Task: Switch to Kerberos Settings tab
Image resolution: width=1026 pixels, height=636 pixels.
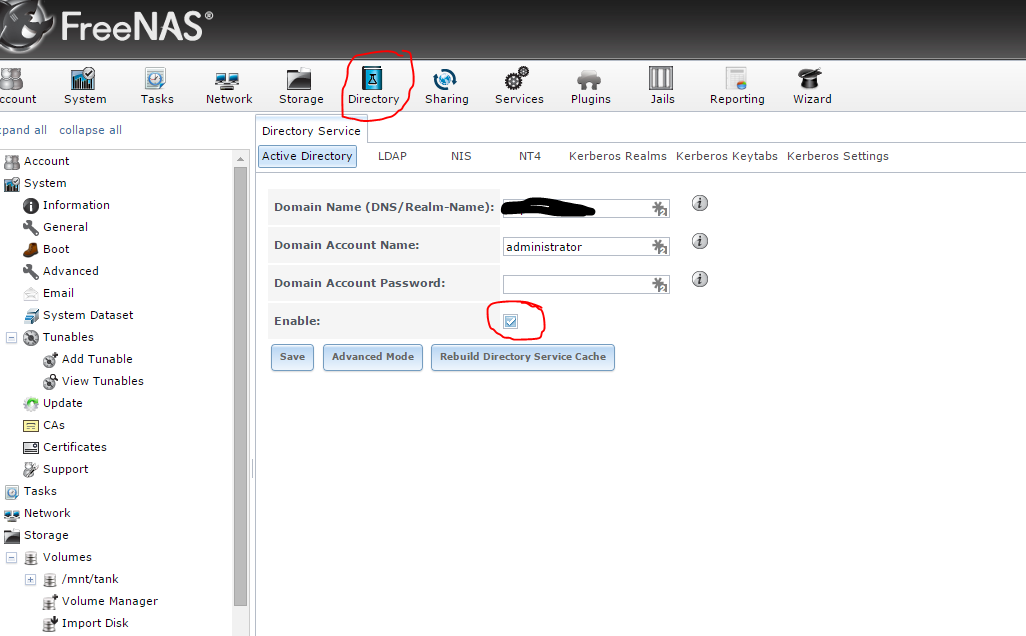Action: [838, 156]
